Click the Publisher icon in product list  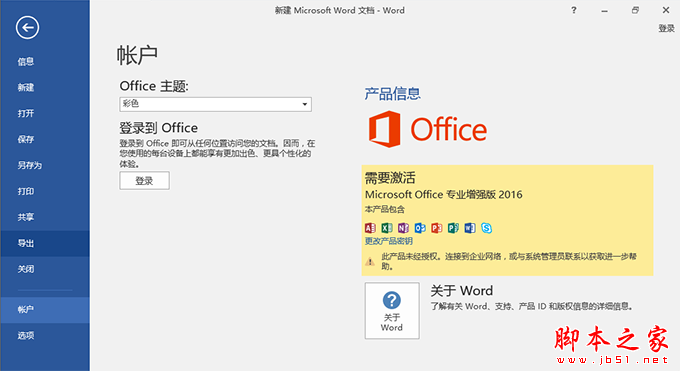453,228
